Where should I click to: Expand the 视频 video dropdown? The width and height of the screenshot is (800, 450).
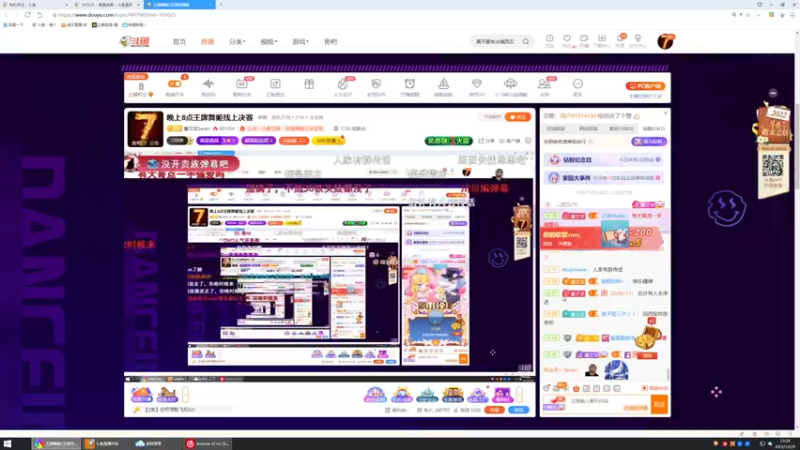269,42
